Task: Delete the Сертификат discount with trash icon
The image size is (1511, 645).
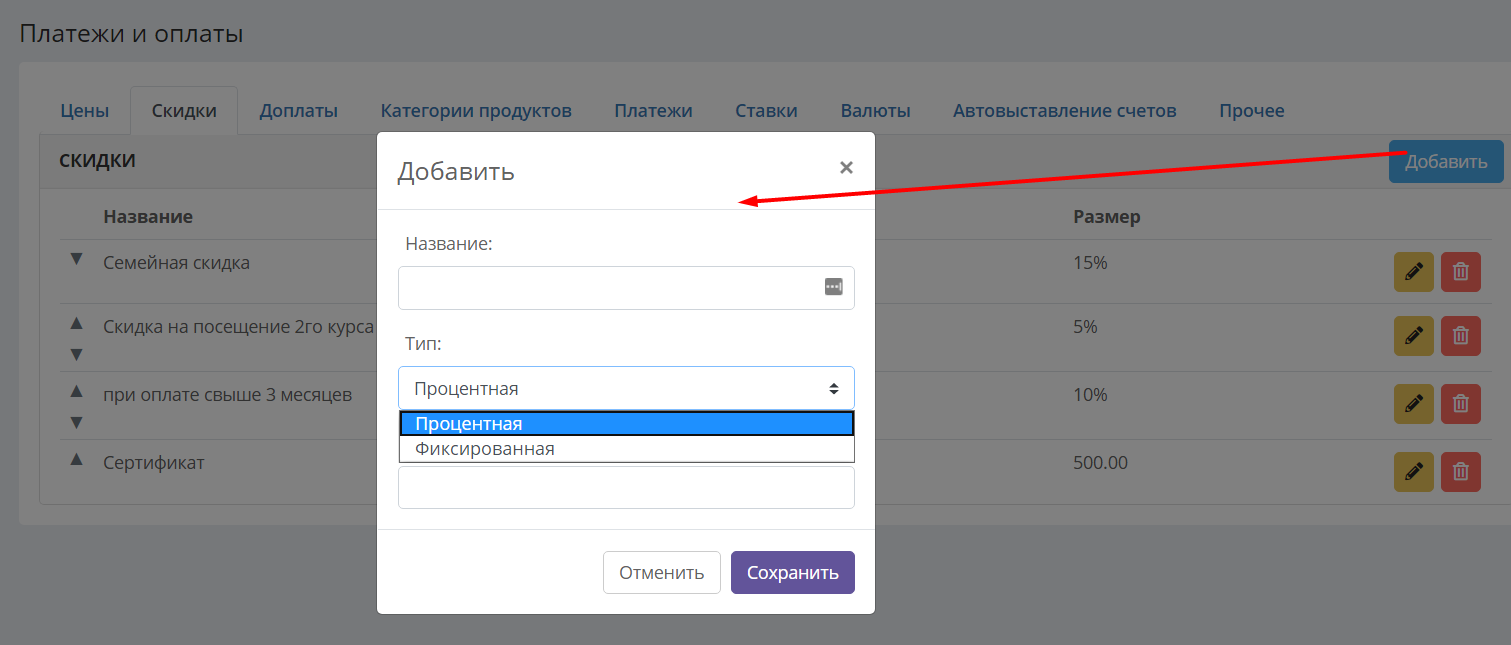Action: click(x=1460, y=471)
